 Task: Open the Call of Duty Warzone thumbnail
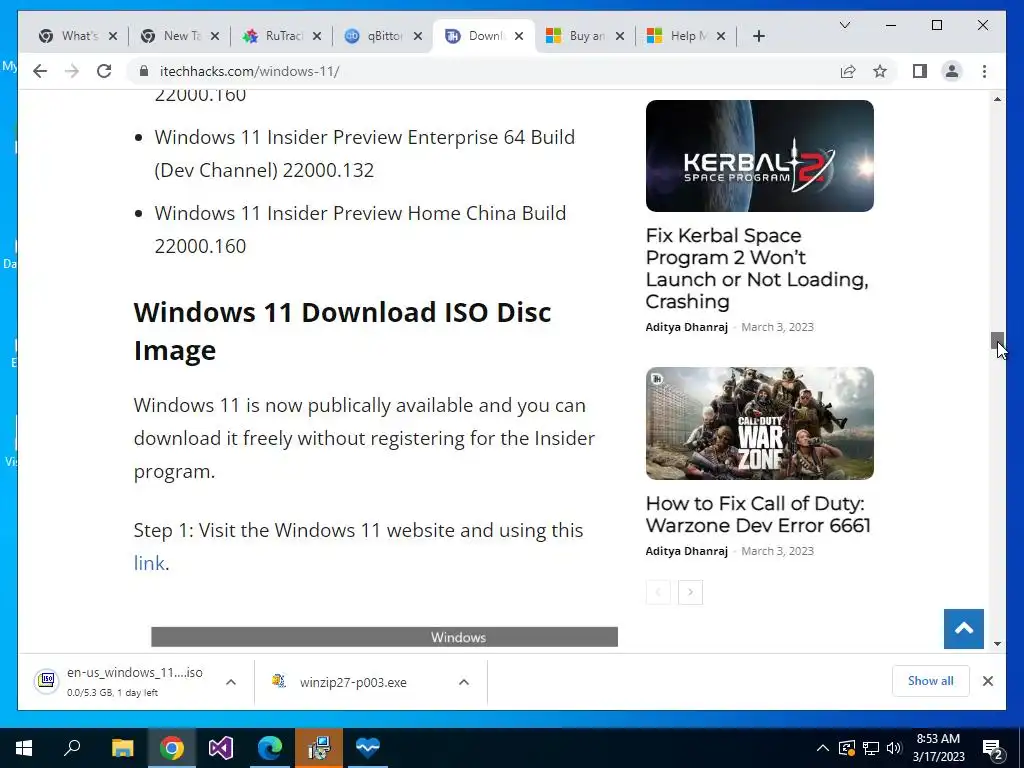click(760, 423)
